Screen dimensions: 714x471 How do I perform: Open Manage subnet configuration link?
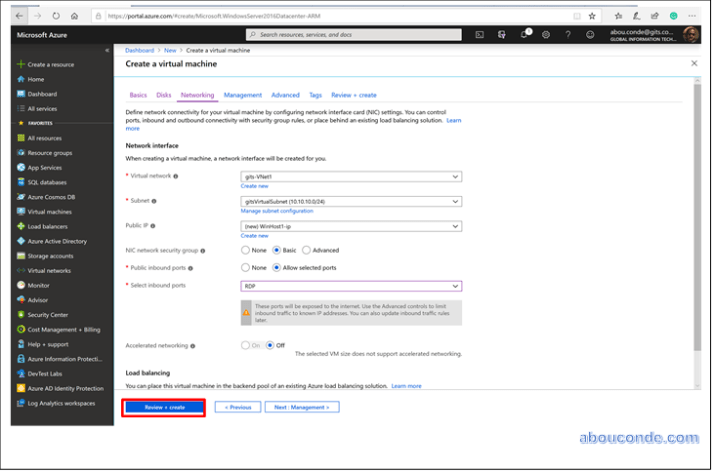[x=276, y=211]
